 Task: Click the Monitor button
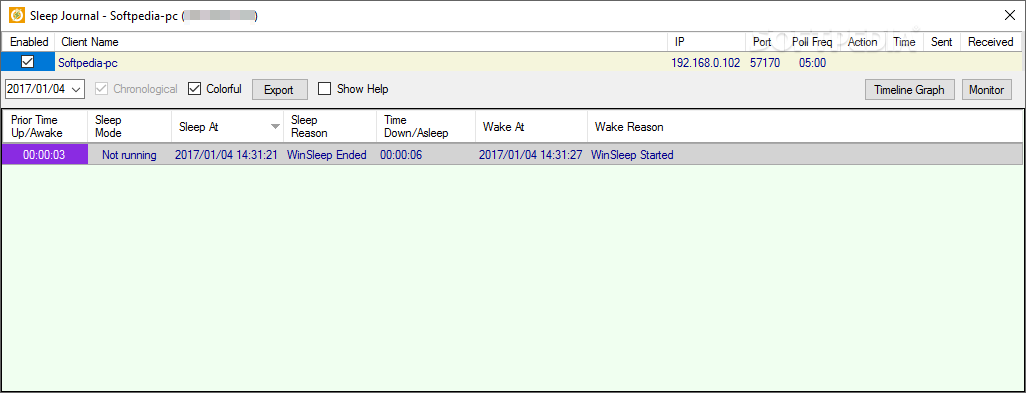pos(987,90)
